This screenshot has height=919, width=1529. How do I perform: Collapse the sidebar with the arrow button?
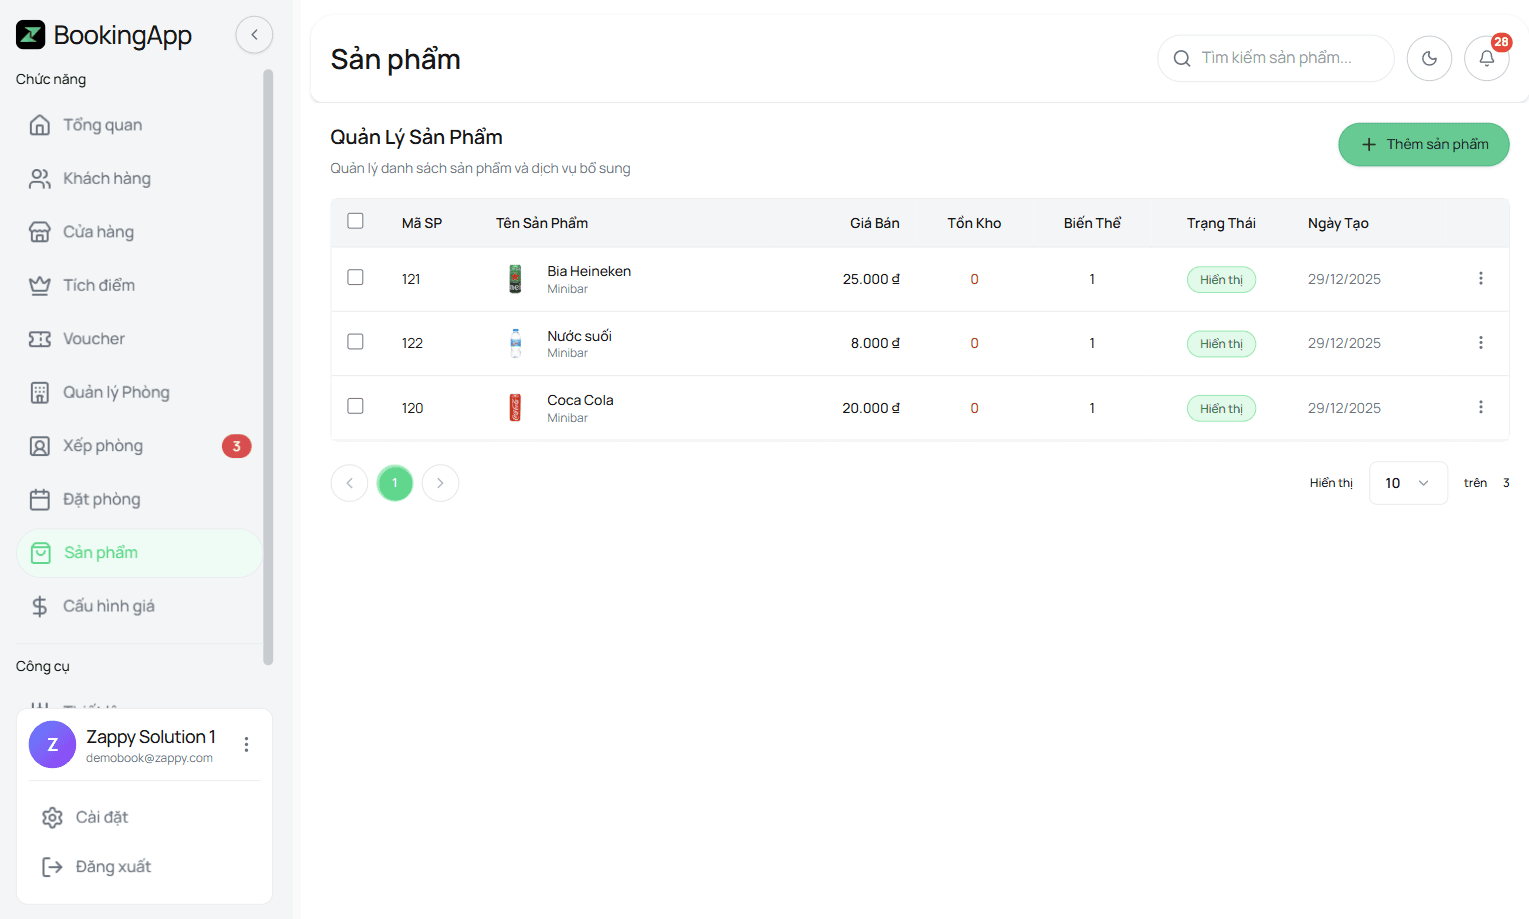click(254, 35)
